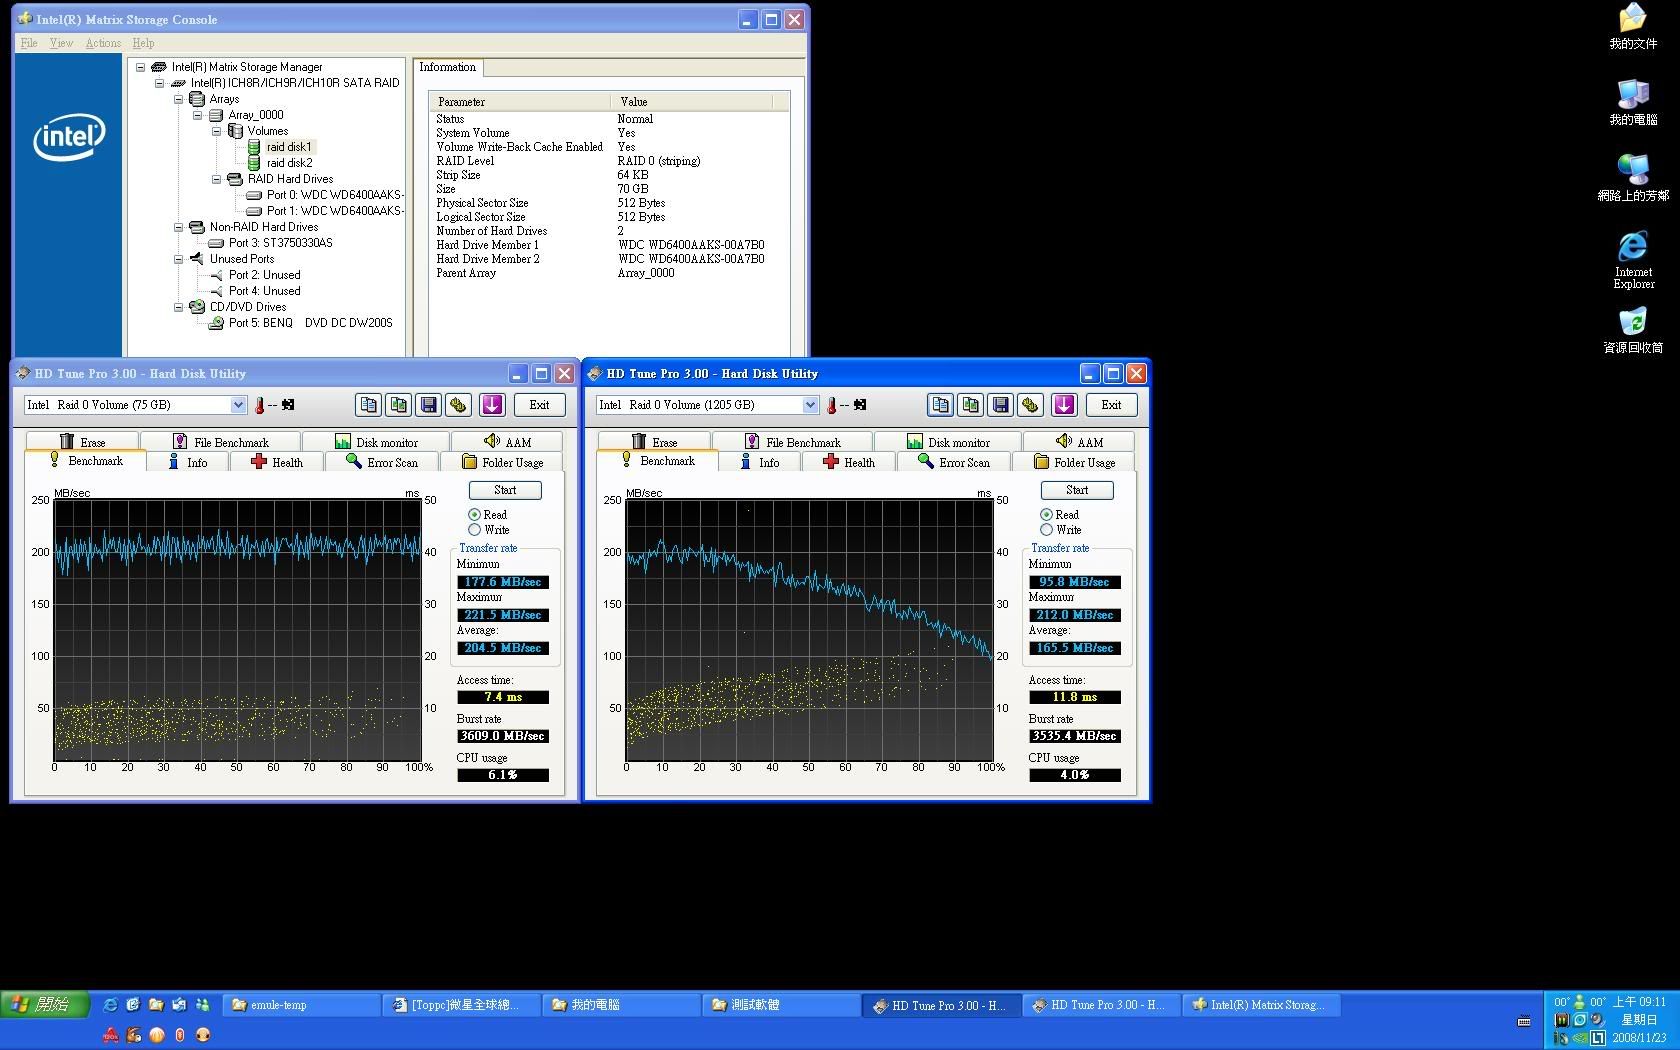Click purple down-arrow icon in 75 GB HD Tune window

(x=492, y=405)
